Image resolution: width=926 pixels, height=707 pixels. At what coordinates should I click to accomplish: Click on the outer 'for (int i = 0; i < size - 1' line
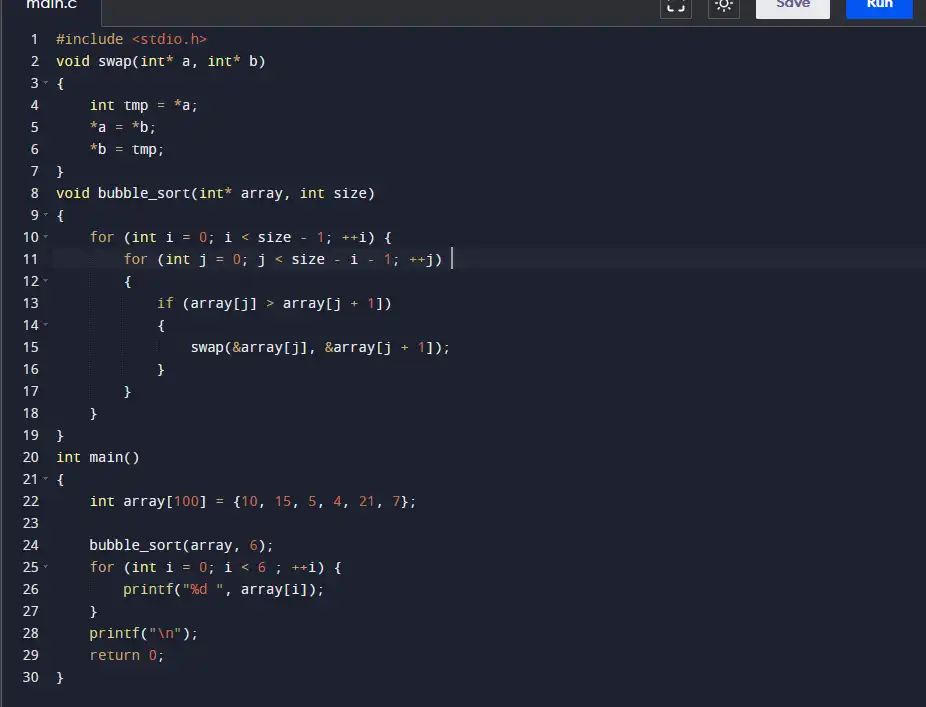[240, 237]
